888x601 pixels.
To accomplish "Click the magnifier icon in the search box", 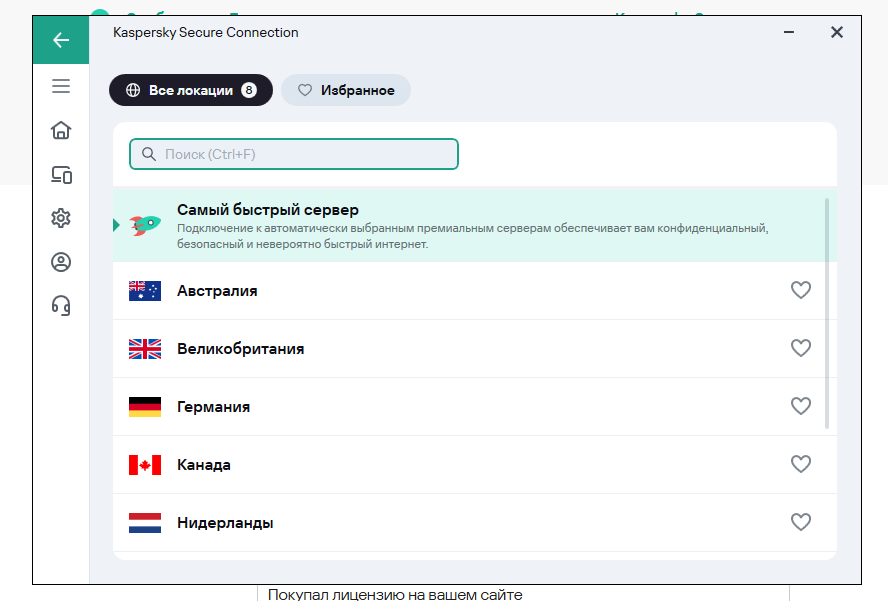I will point(148,154).
